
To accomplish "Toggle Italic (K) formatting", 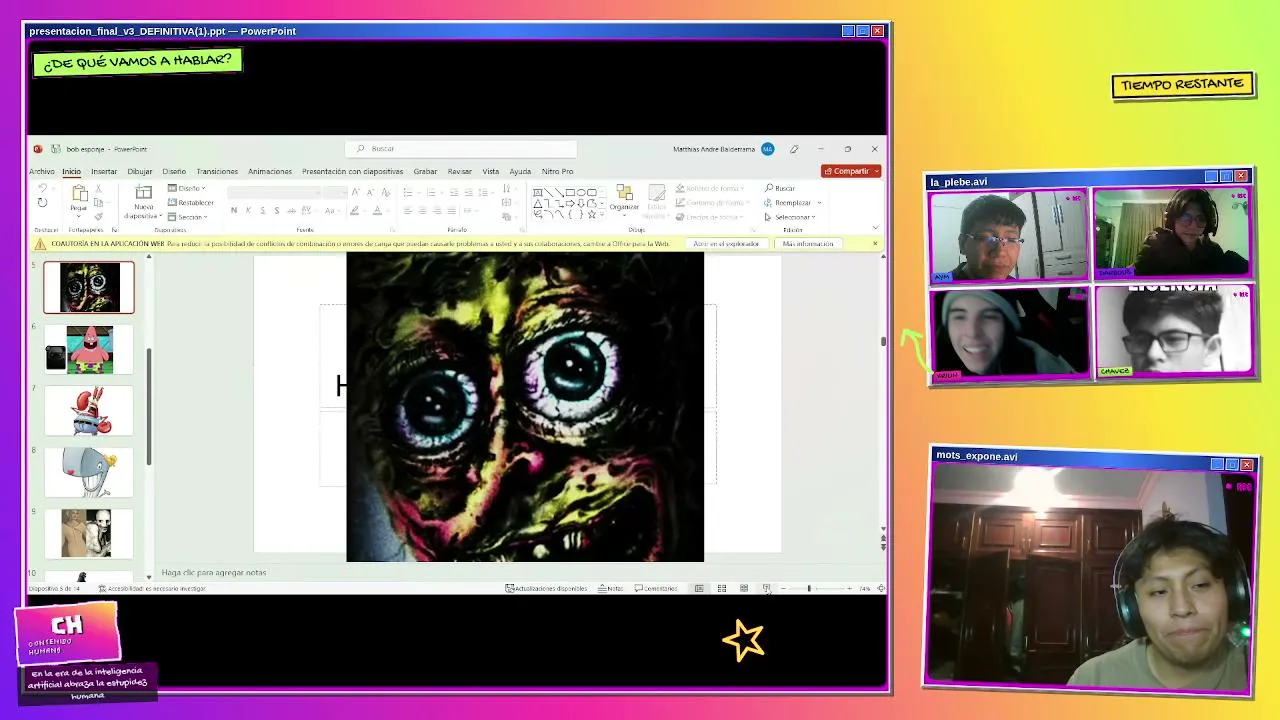I will tap(248, 211).
